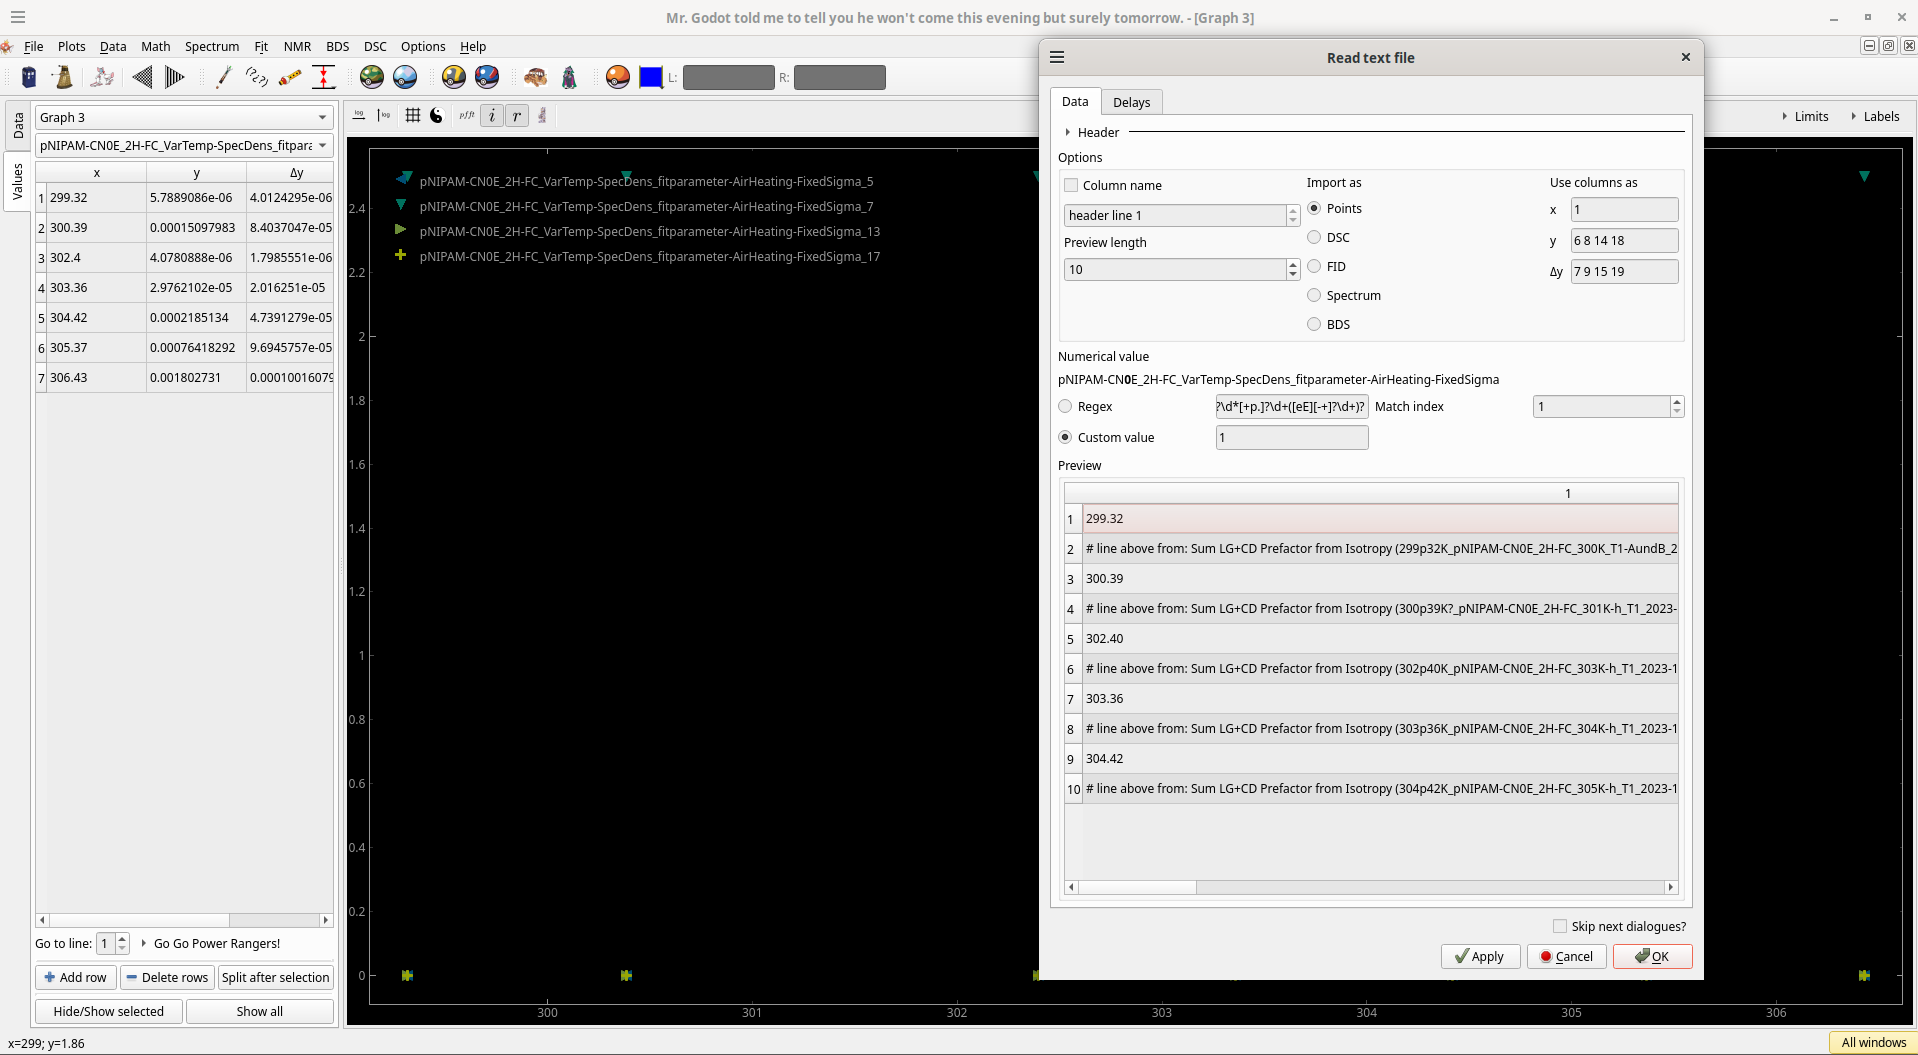Switch to the Delays tab
1918x1055 pixels.
(x=1131, y=102)
